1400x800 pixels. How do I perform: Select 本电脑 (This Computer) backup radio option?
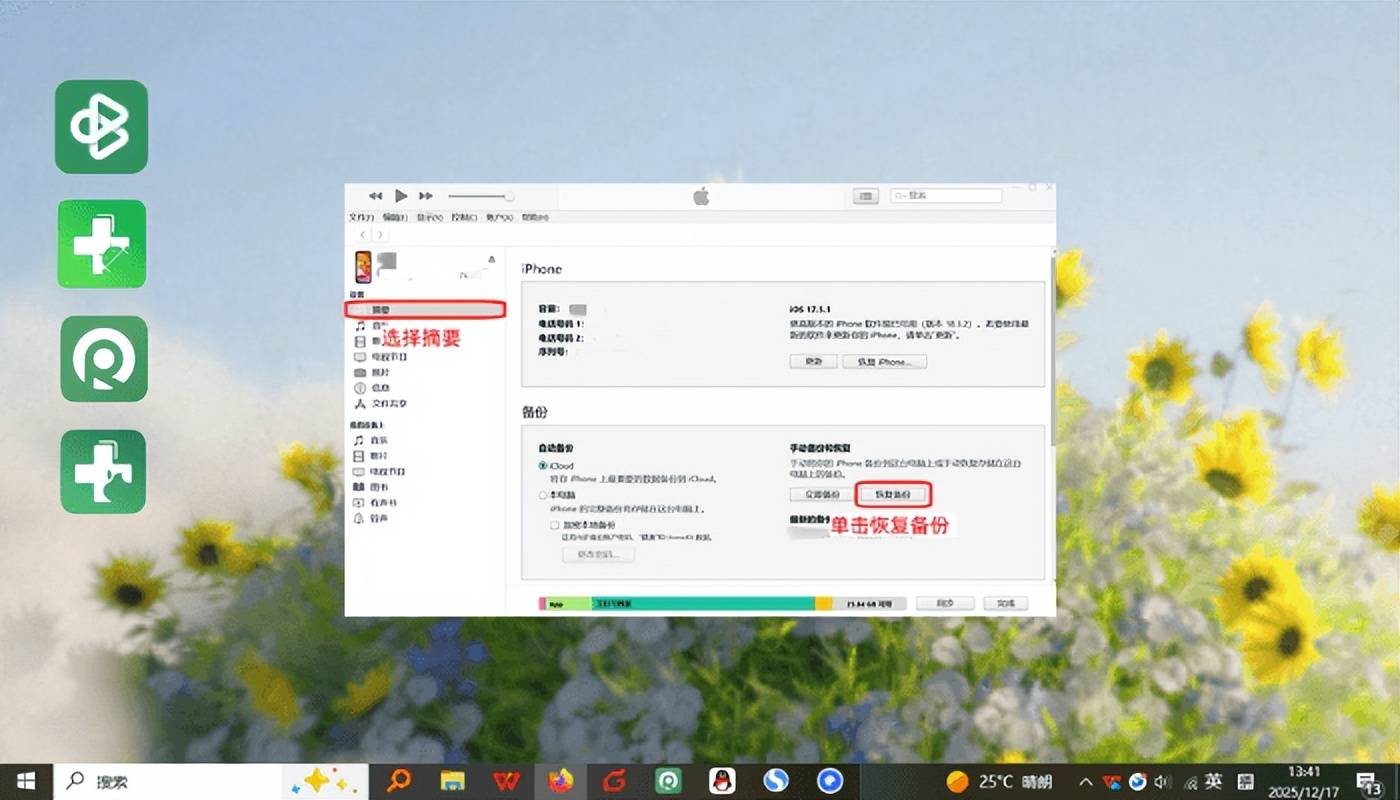pos(543,495)
